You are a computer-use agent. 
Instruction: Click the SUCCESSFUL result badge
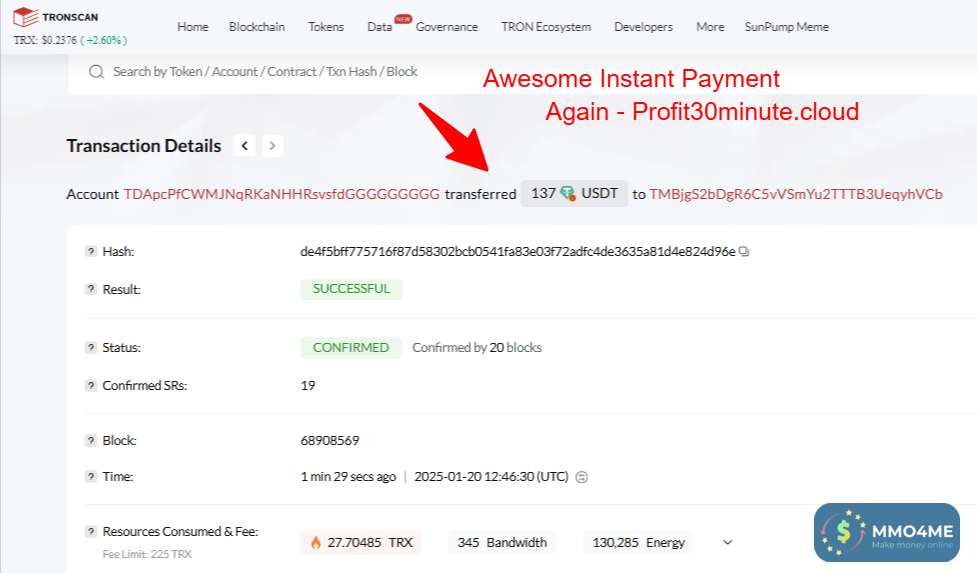tap(351, 289)
